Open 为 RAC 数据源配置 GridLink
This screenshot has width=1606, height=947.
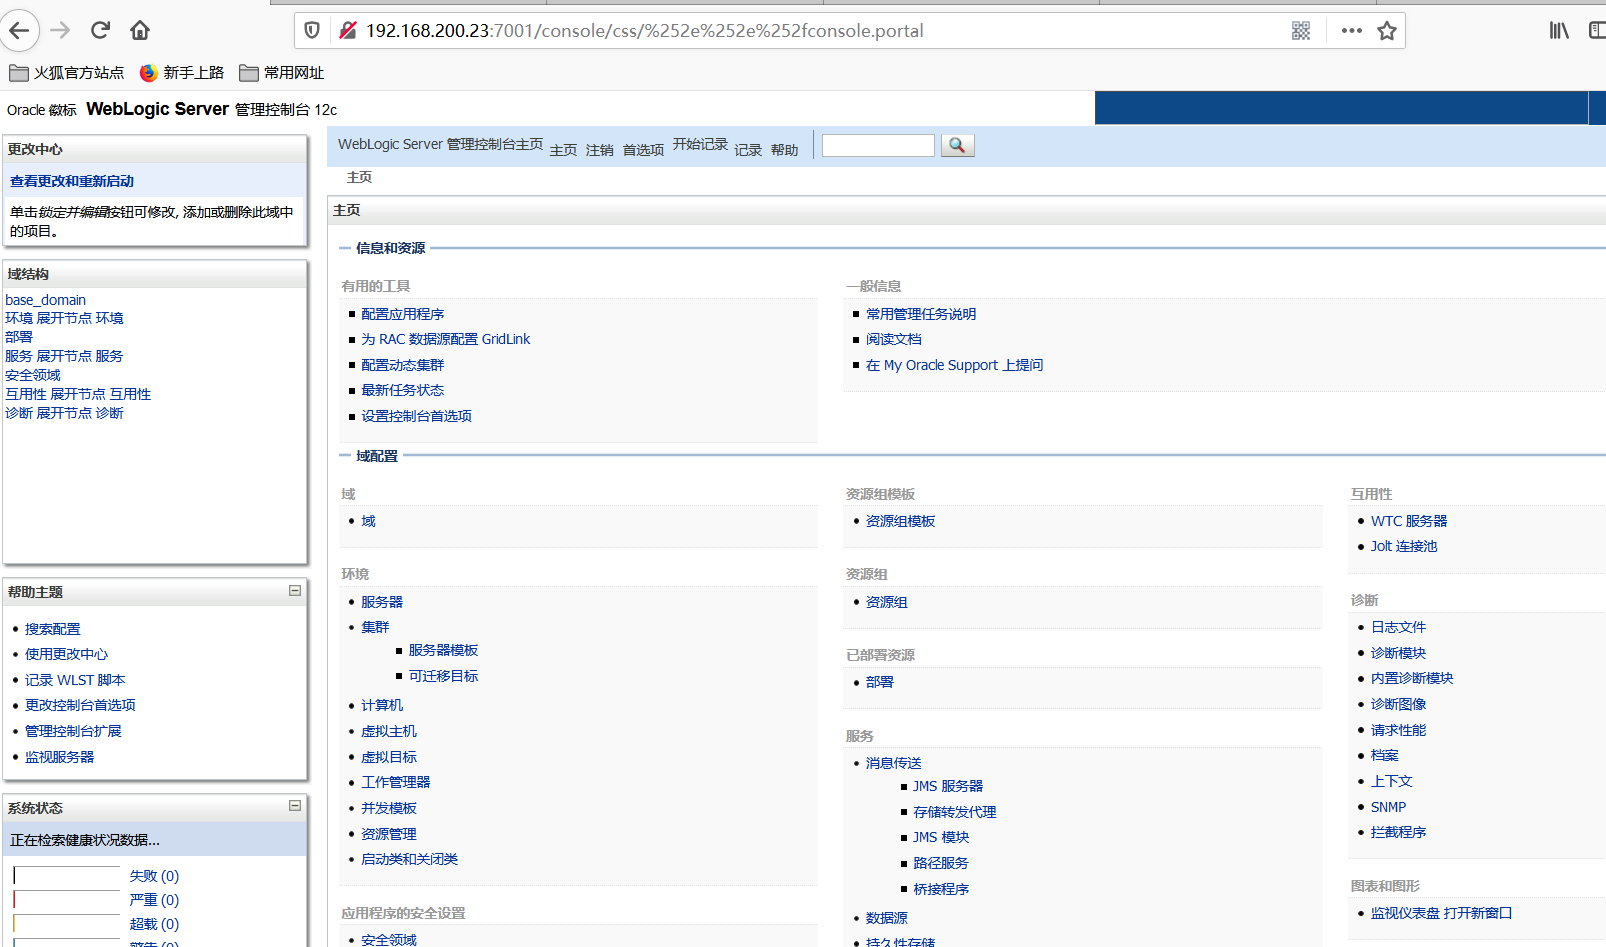pyautogui.click(x=446, y=339)
